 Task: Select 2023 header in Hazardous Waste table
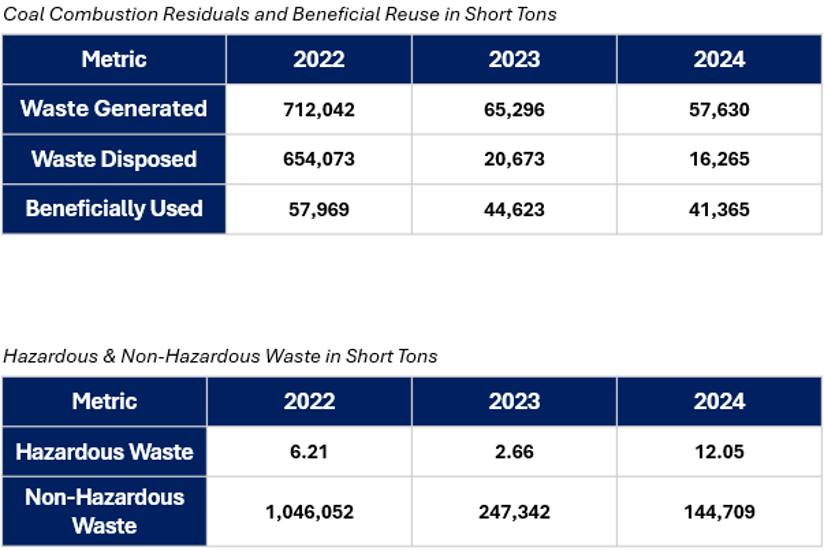(x=514, y=401)
